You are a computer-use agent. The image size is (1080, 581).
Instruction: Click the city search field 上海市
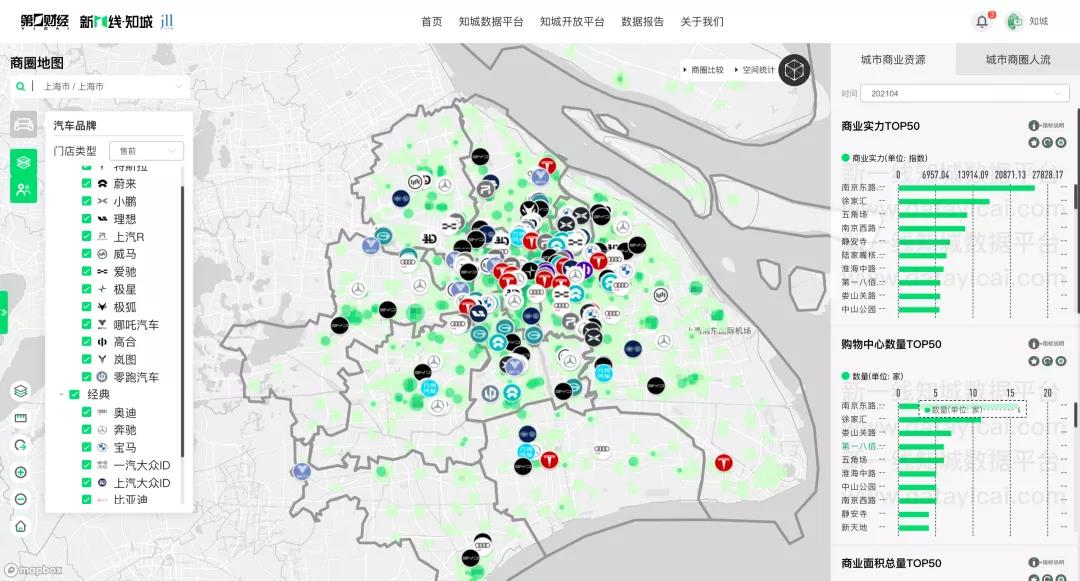coord(105,87)
